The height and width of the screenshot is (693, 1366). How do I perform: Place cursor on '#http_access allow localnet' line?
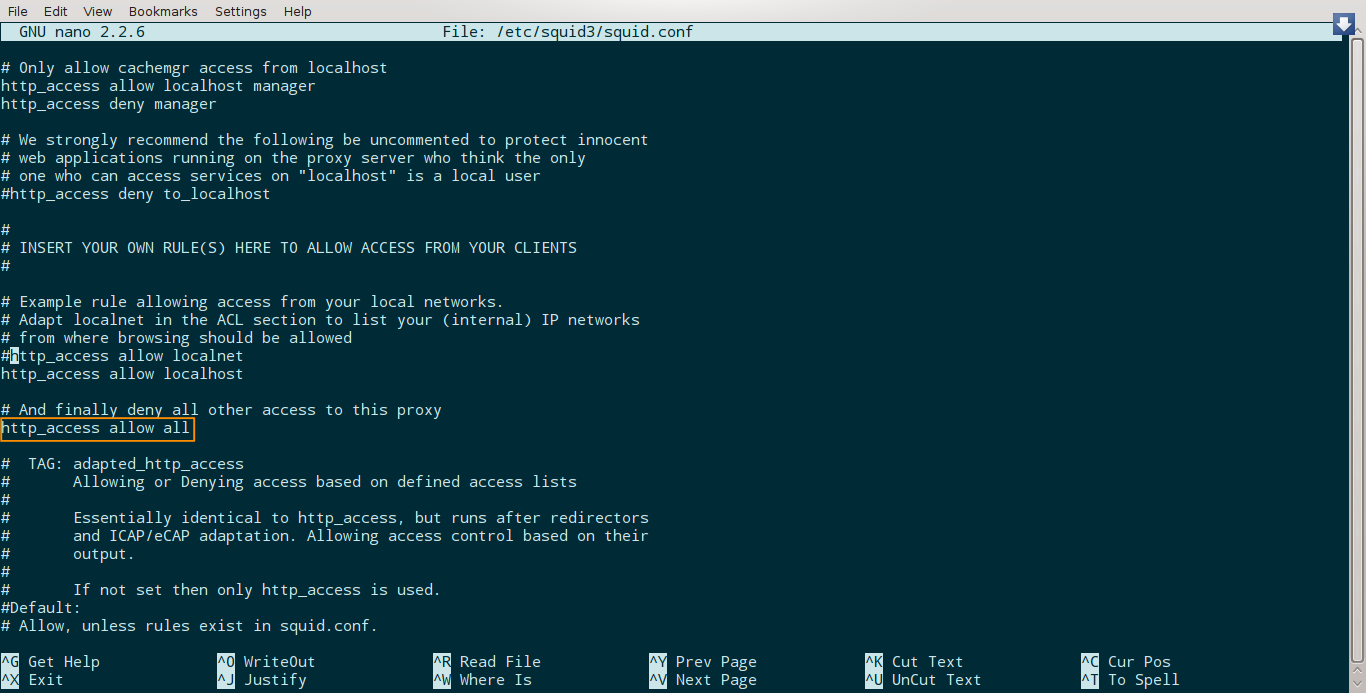122,356
